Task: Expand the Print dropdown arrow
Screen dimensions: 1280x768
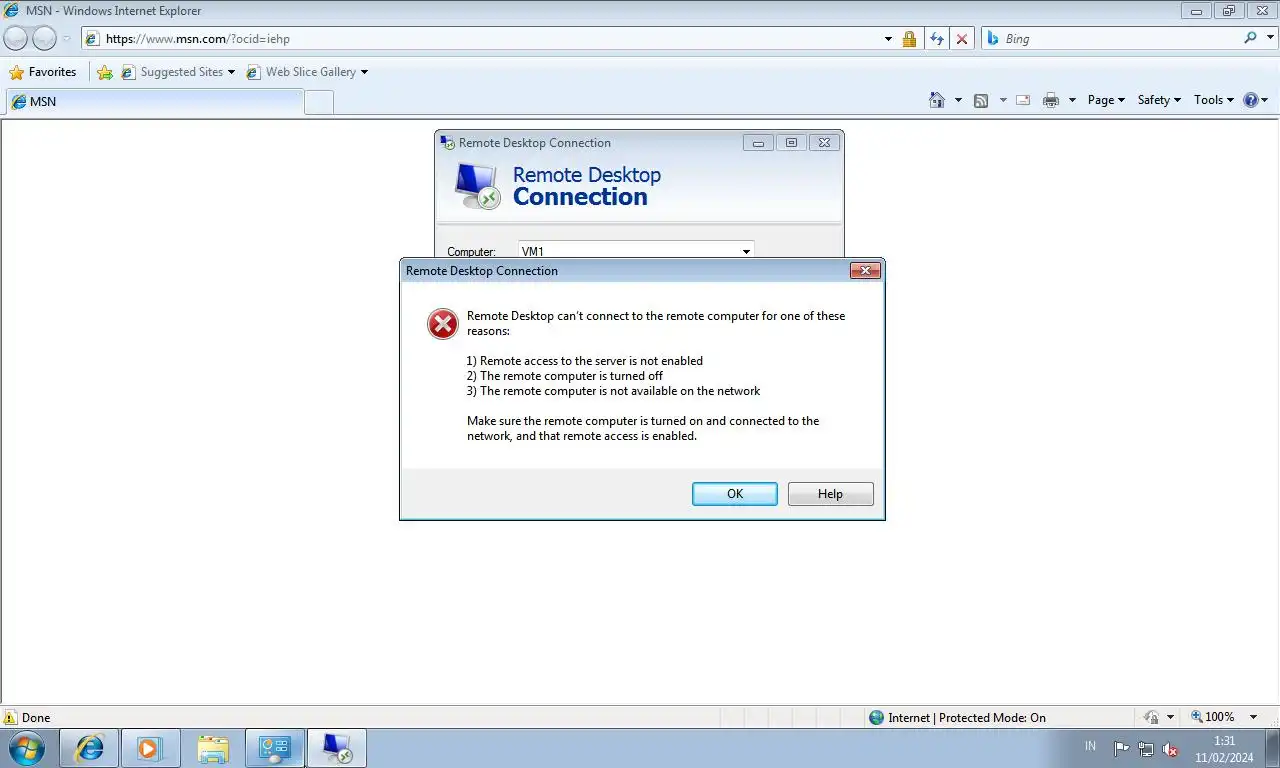Action: click(x=1072, y=100)
